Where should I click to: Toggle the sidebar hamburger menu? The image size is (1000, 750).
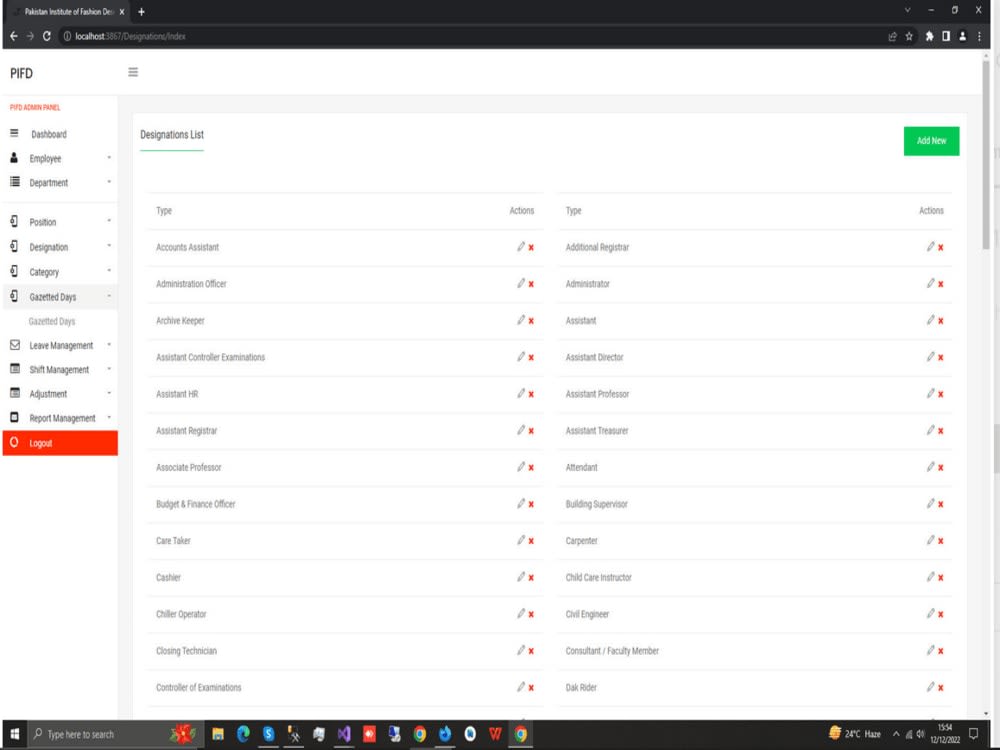point(133,72)
